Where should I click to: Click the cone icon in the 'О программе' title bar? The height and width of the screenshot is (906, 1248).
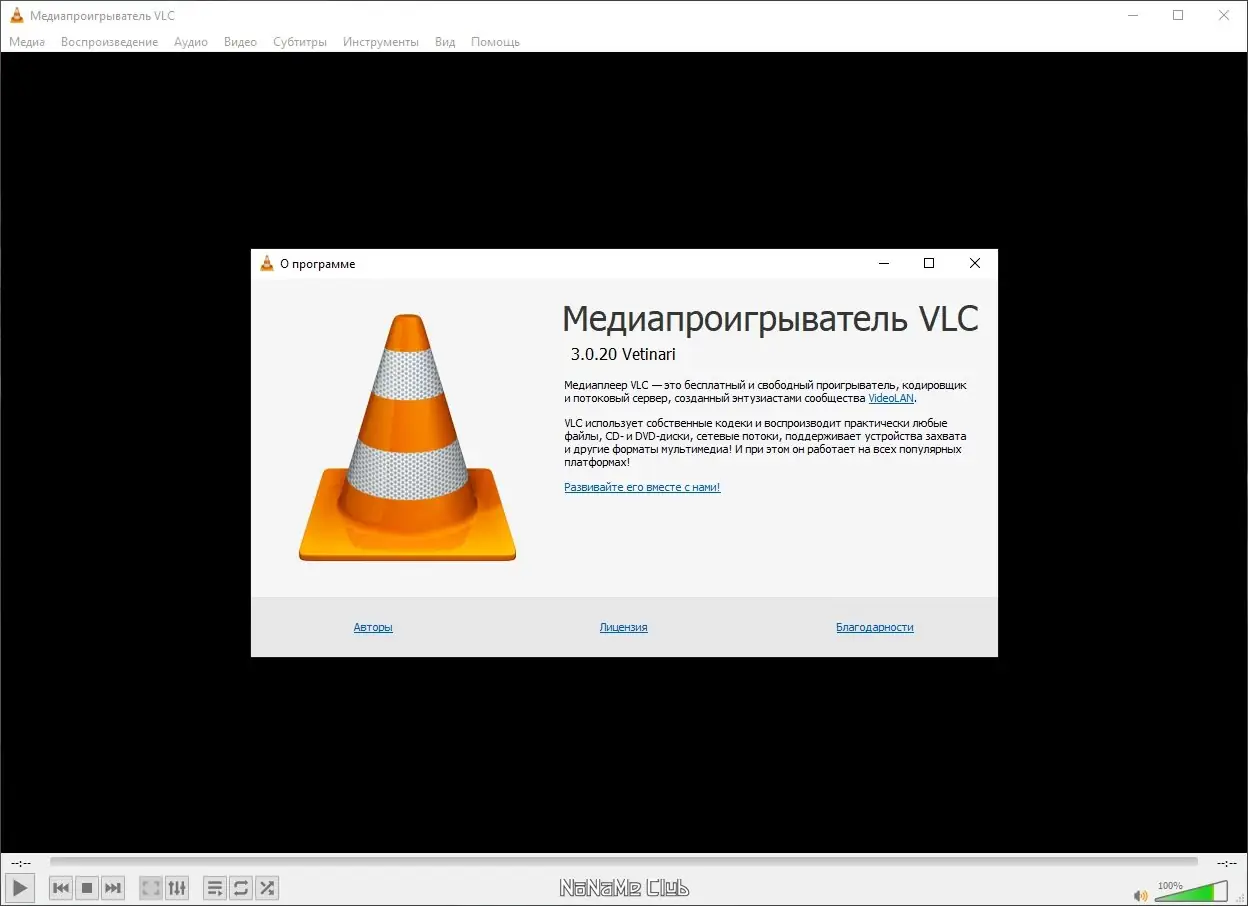[x=267, y=264]
